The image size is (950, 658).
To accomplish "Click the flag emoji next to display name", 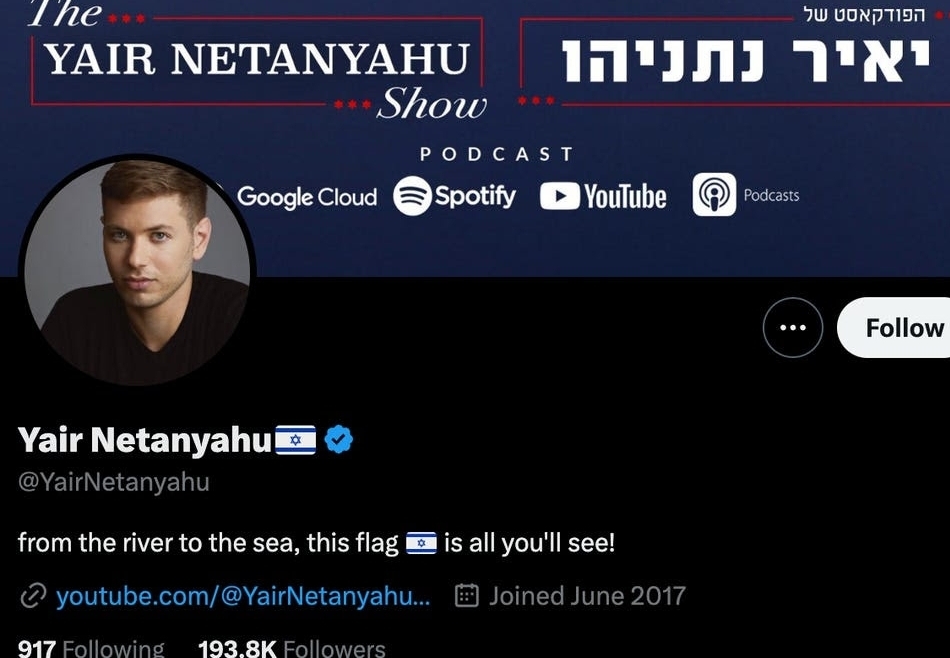I will click(x=296, y=440).
